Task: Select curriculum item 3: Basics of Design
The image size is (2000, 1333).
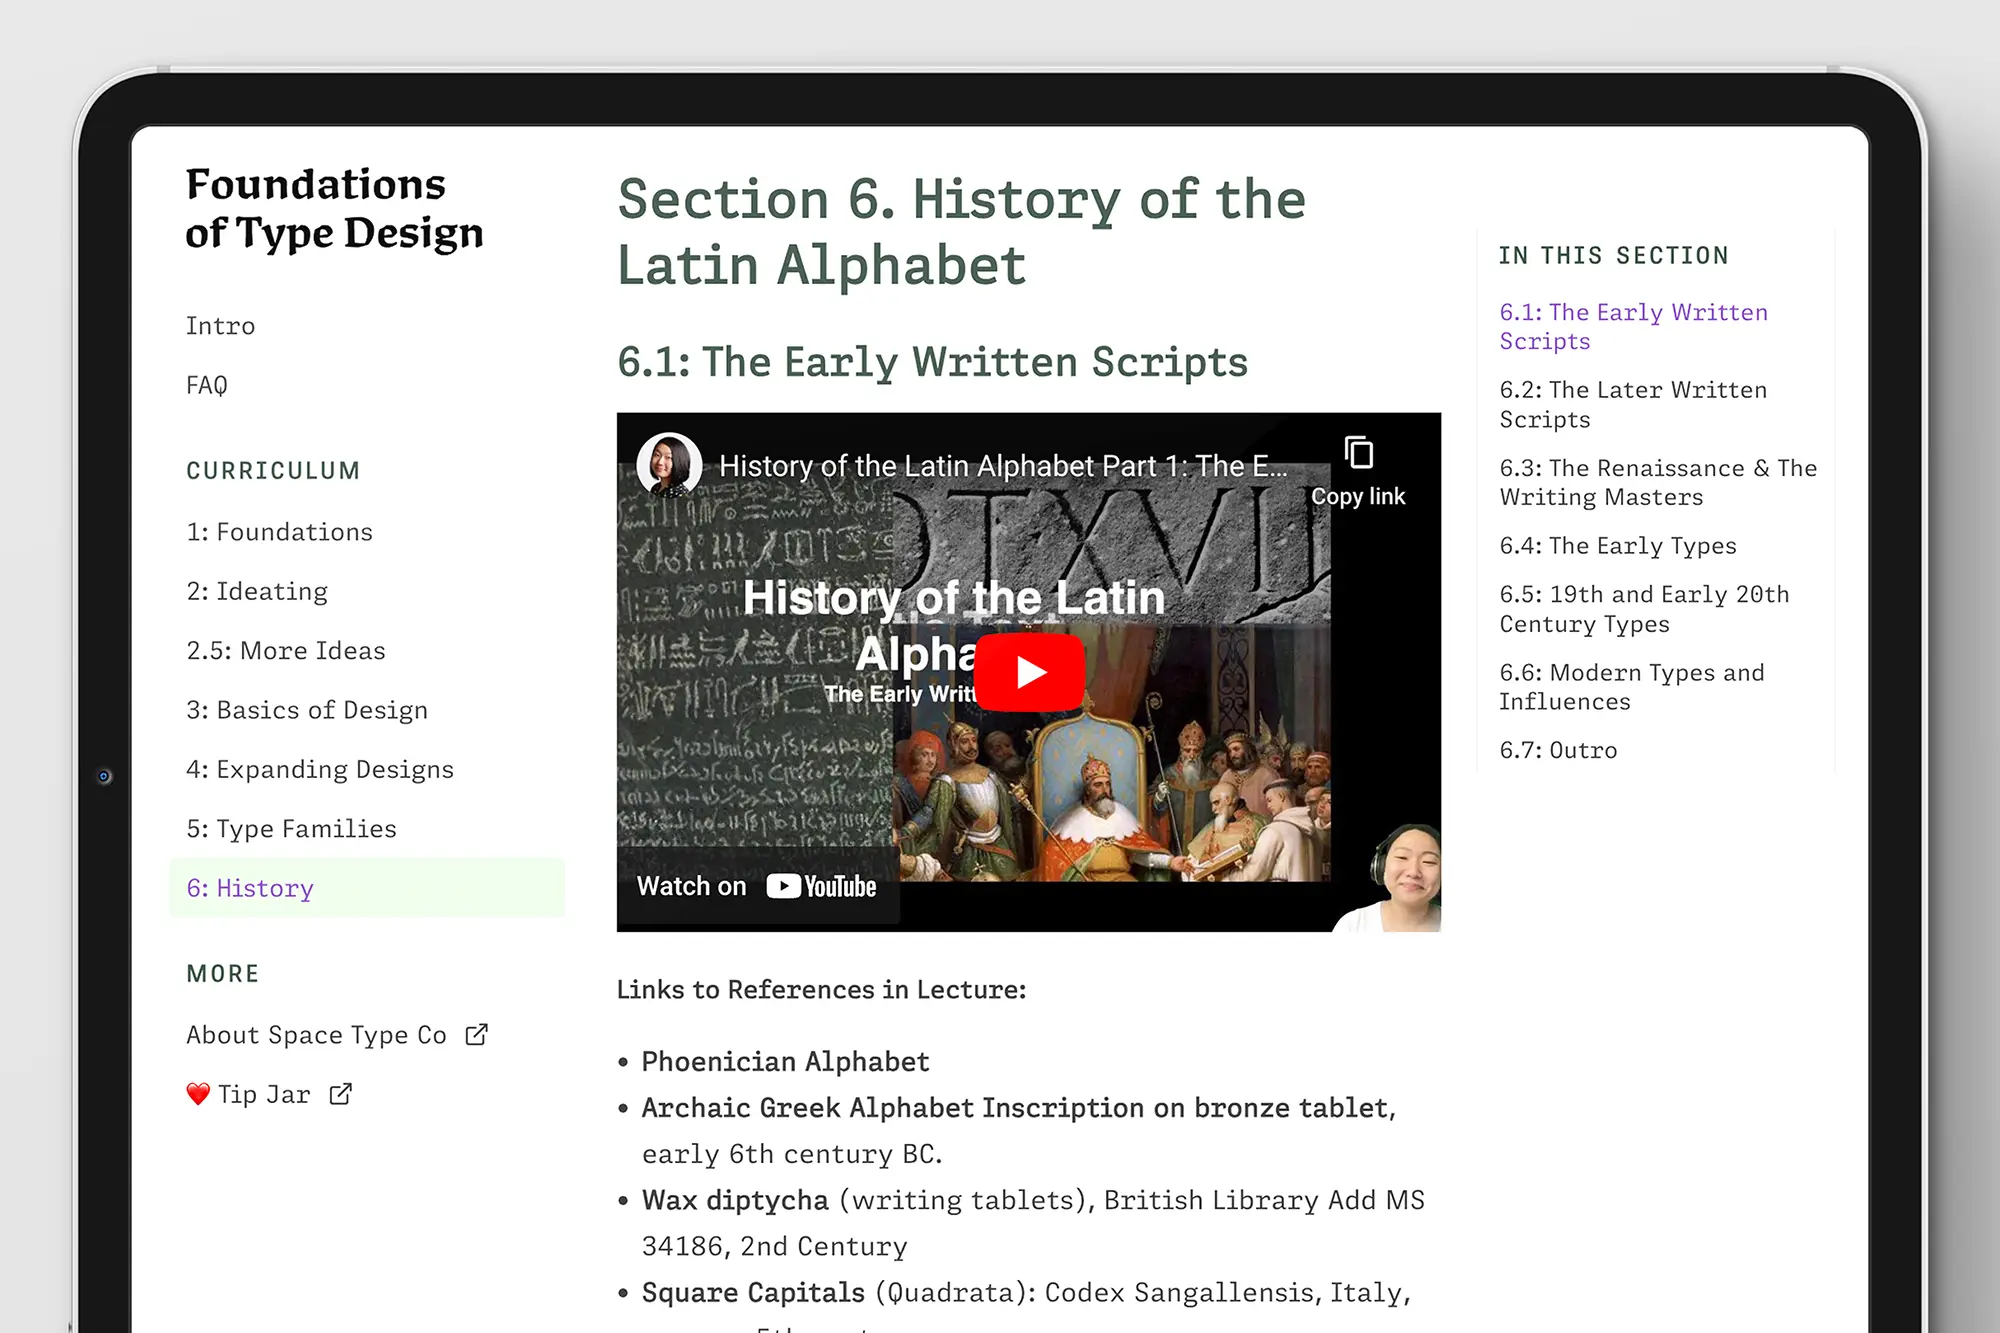Action: [307, 710]
